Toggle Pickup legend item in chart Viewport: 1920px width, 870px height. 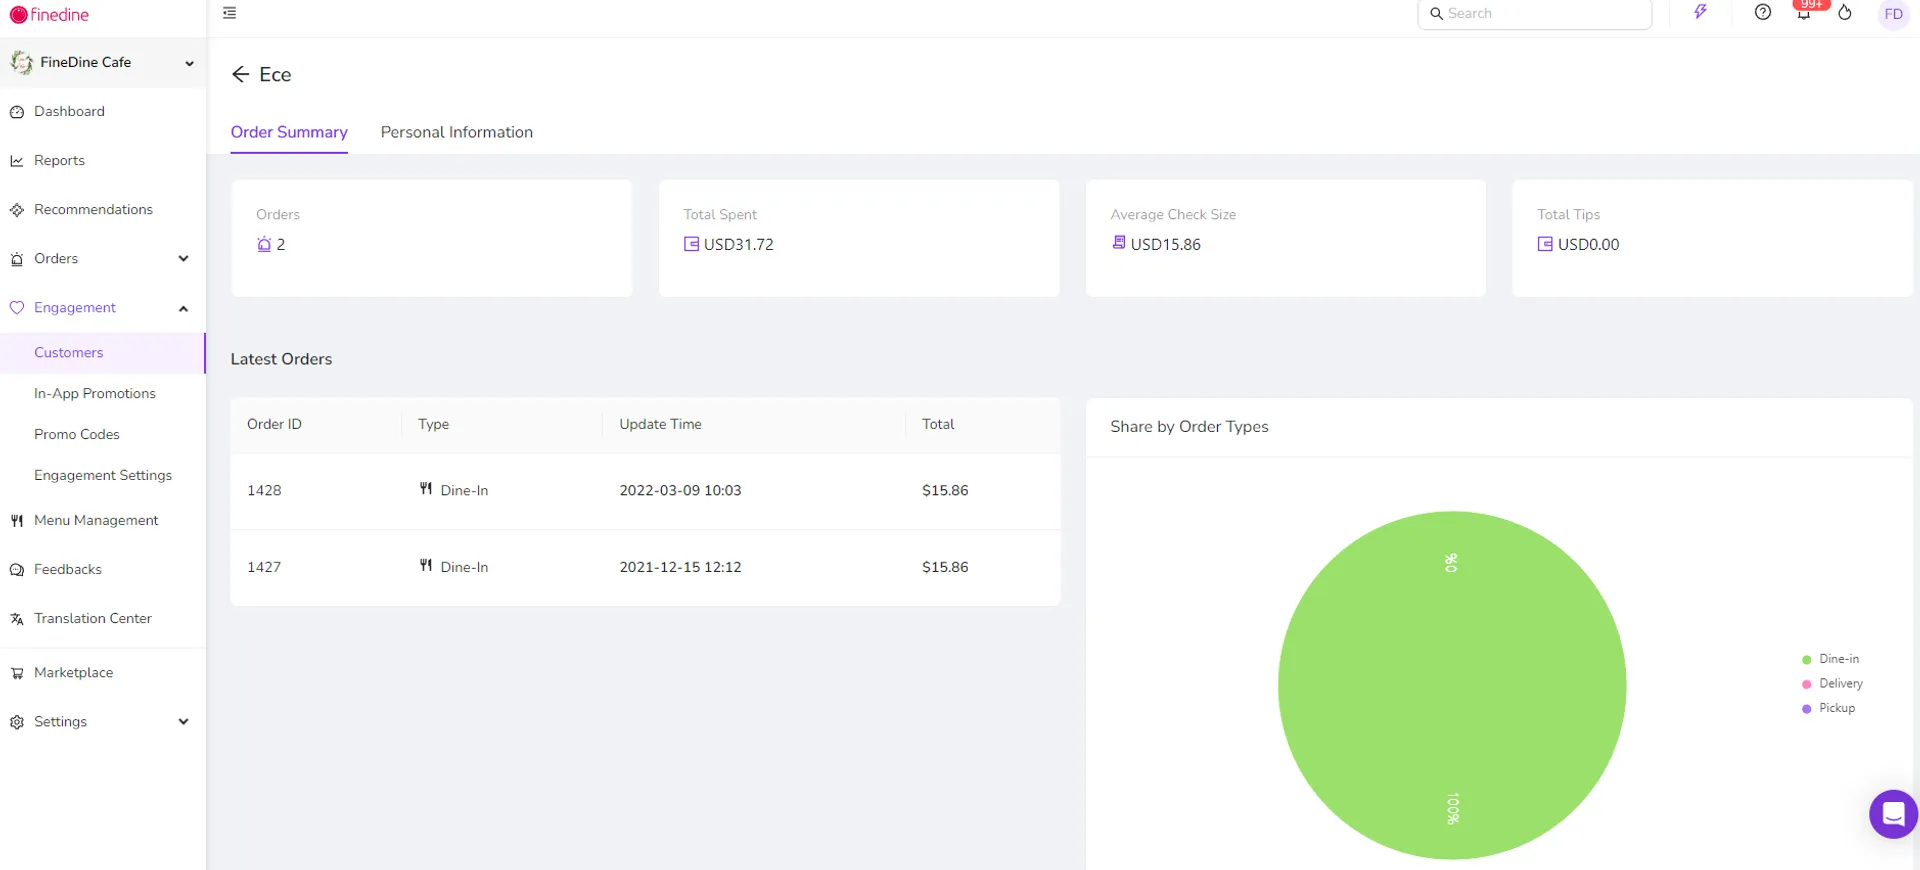pyautogui.click(x=1828, y=708)
